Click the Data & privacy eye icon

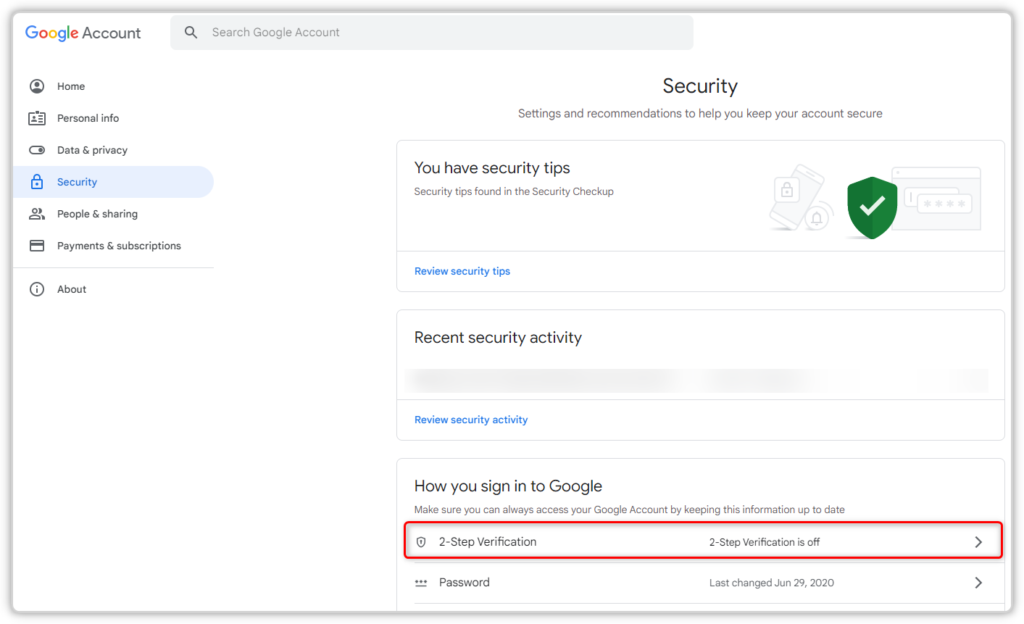pyautogui.click(x=37, y=150)
